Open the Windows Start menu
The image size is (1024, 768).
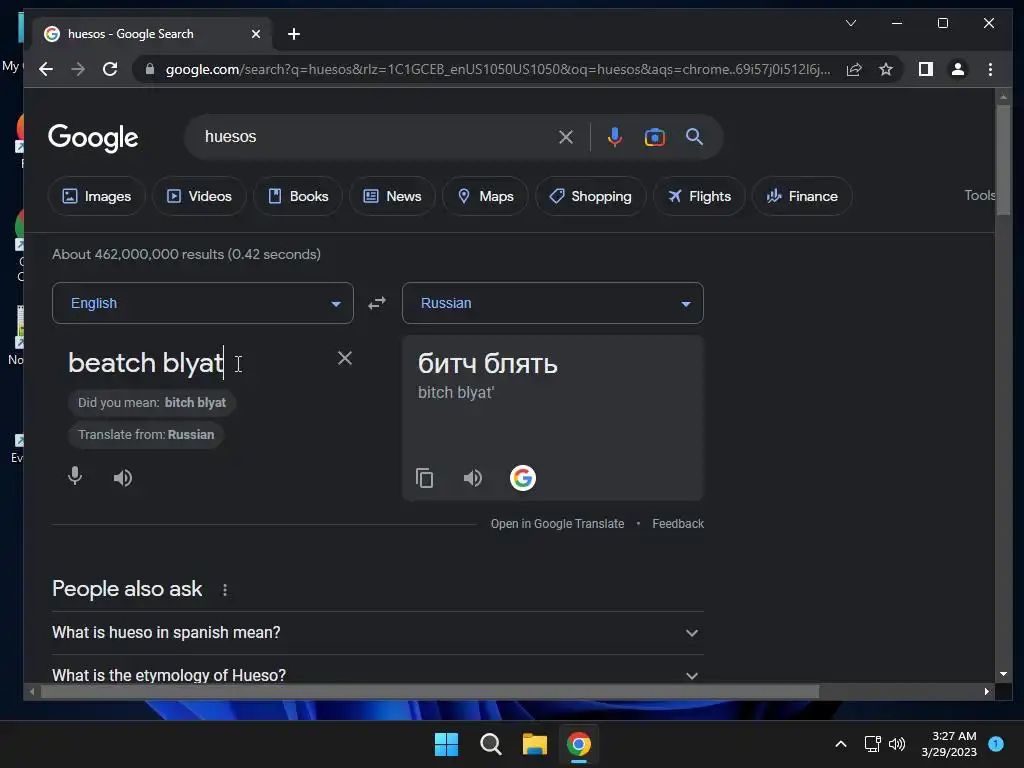click(x=446, y=744)
